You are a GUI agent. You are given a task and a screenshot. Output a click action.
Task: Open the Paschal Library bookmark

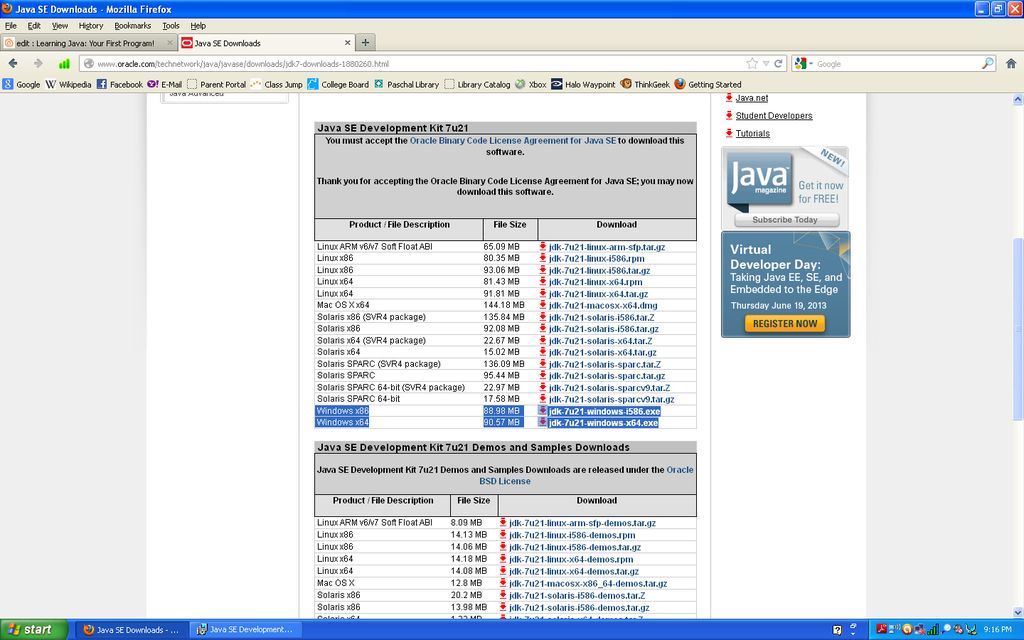tap(406, 84)
